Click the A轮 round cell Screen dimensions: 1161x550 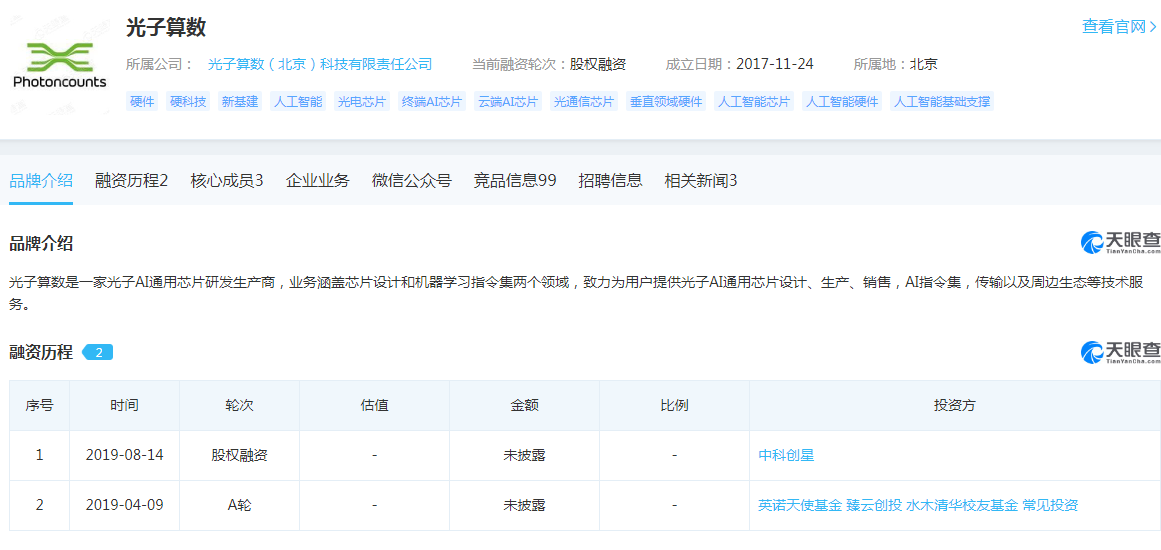point(239,506)
